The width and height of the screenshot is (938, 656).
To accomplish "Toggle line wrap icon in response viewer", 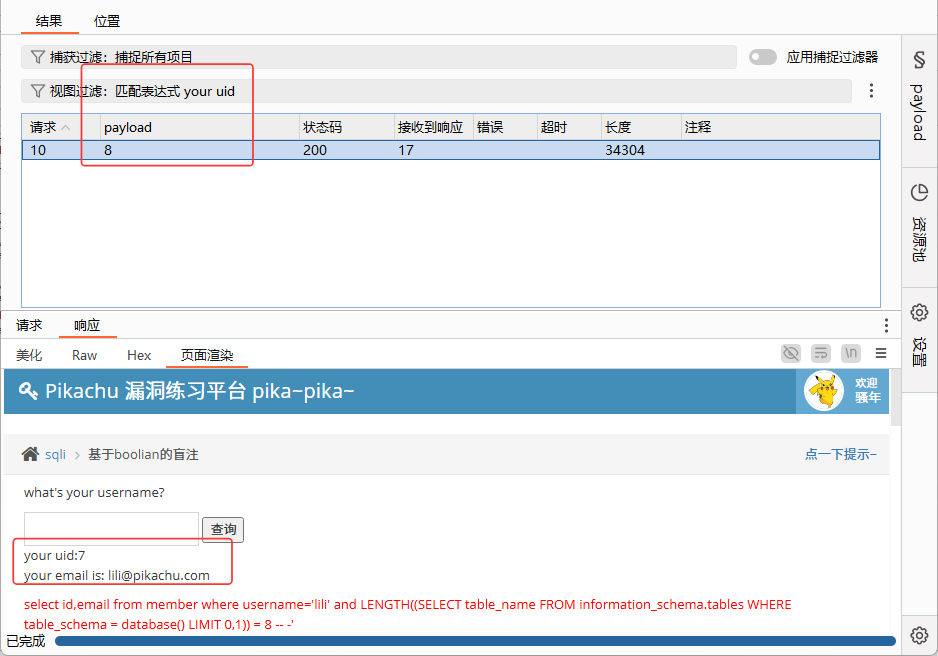I will tap(821, 353).
